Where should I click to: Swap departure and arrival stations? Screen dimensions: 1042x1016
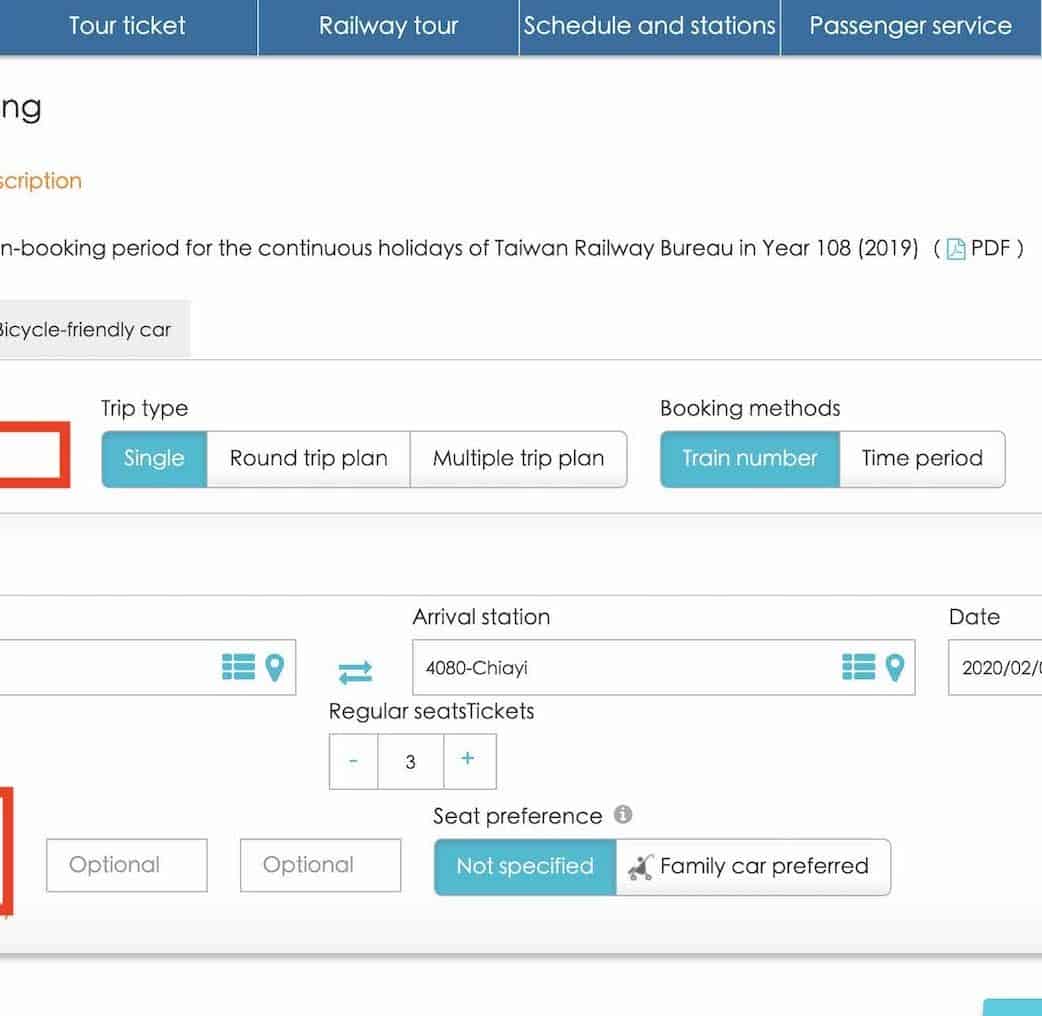(x=355, y=672)
